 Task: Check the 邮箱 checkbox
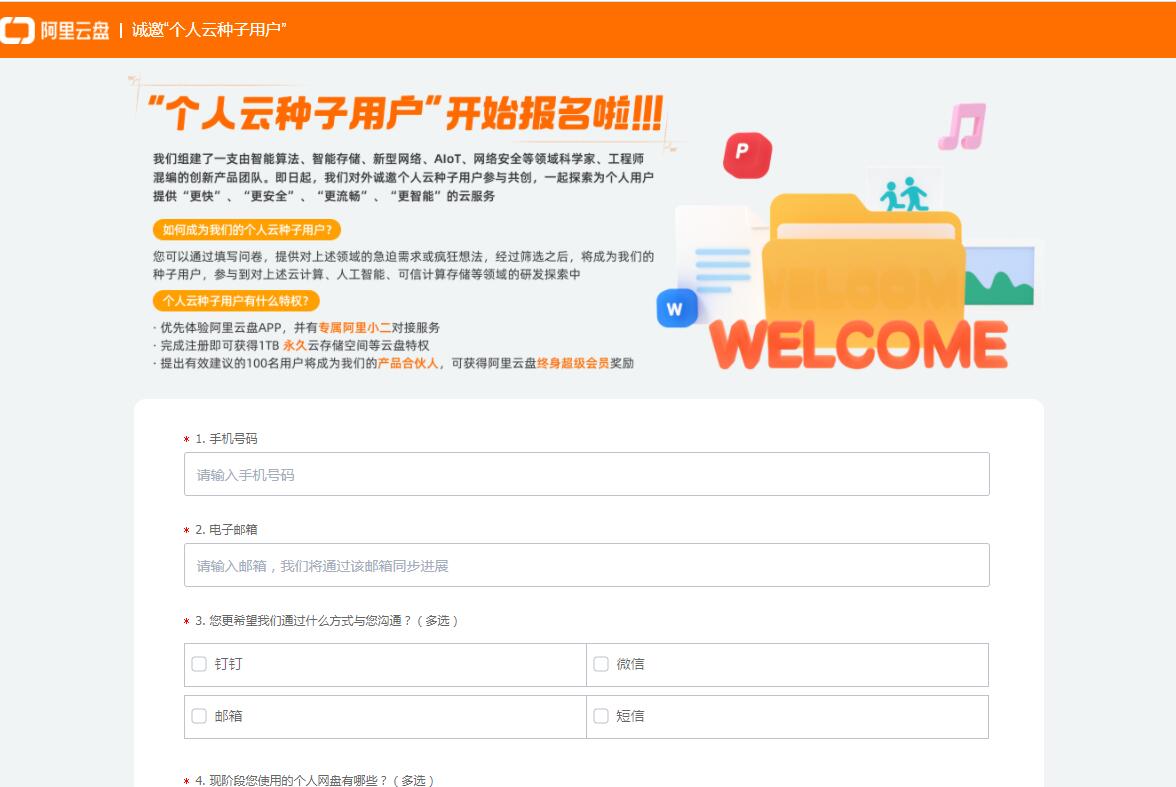click(199, 716)
